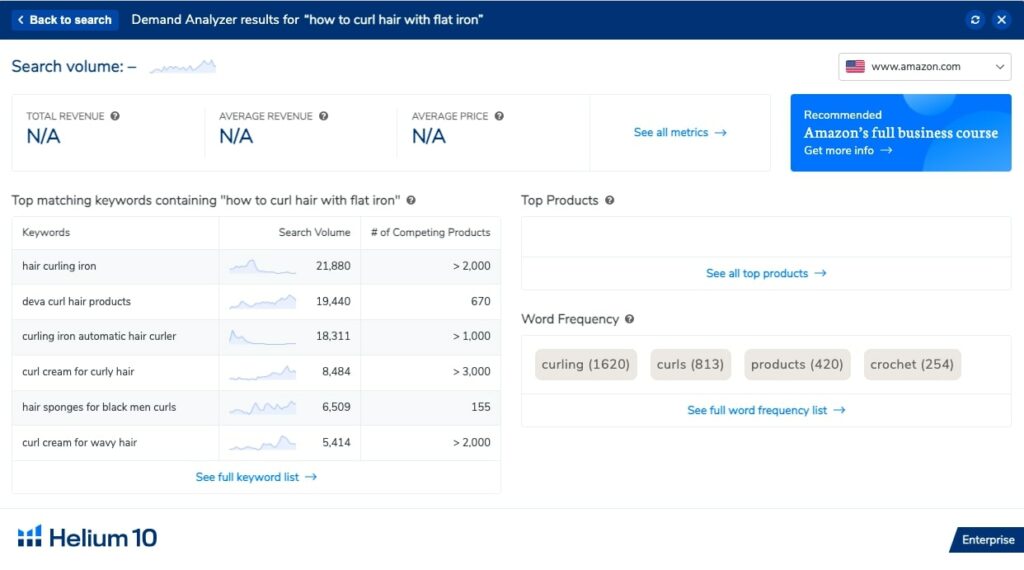Select the curl cream for curly hair keyword

[78, 372]
